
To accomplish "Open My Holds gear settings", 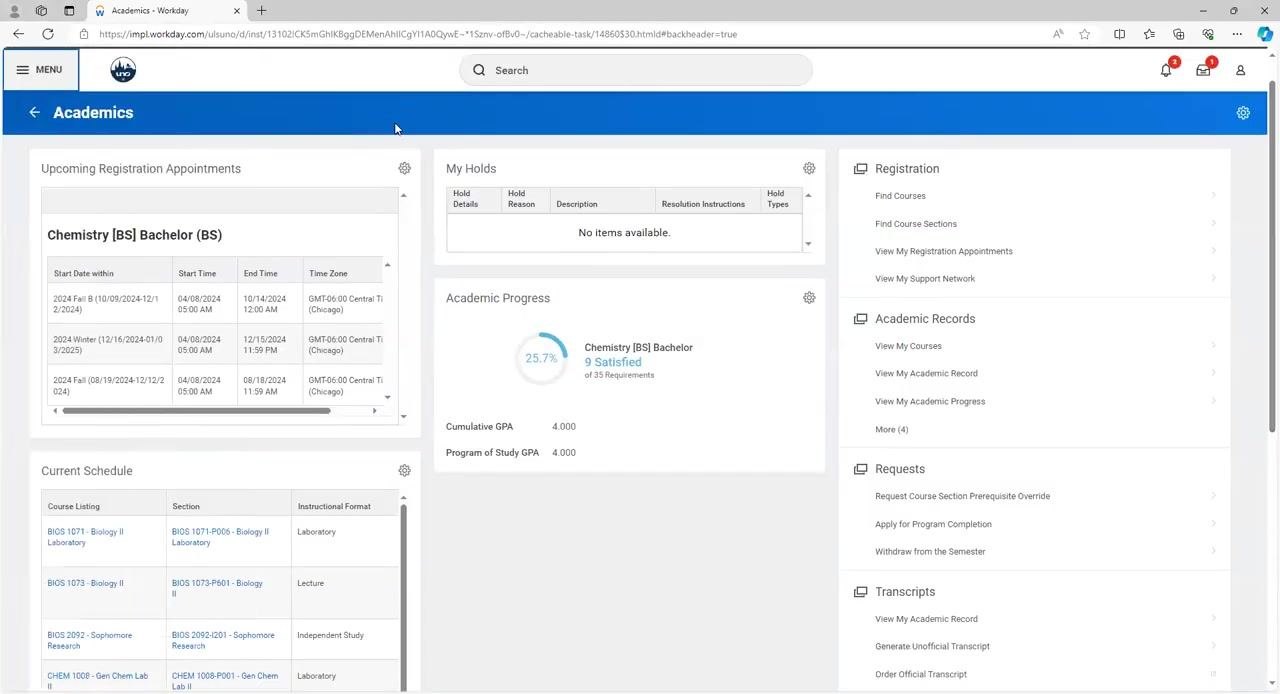I will 809,168.
